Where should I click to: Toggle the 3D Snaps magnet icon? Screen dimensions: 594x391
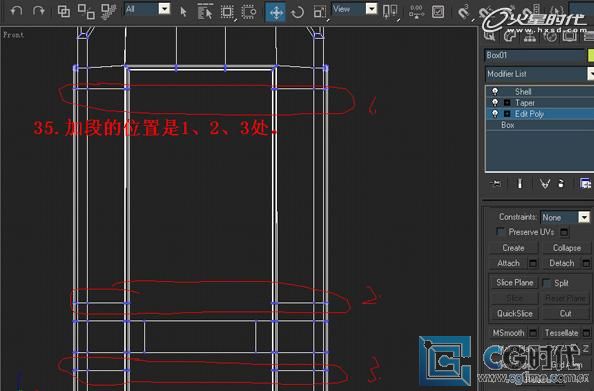[464, 11]
